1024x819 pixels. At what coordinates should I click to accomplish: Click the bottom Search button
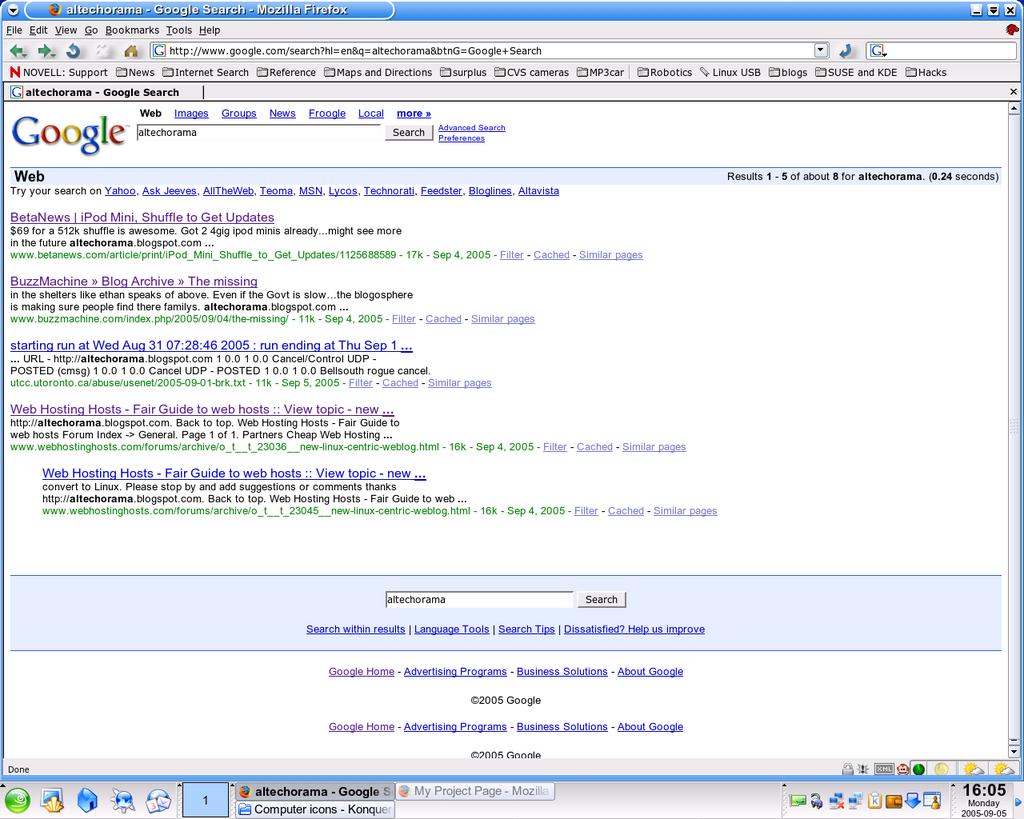(x=601, y=600)
